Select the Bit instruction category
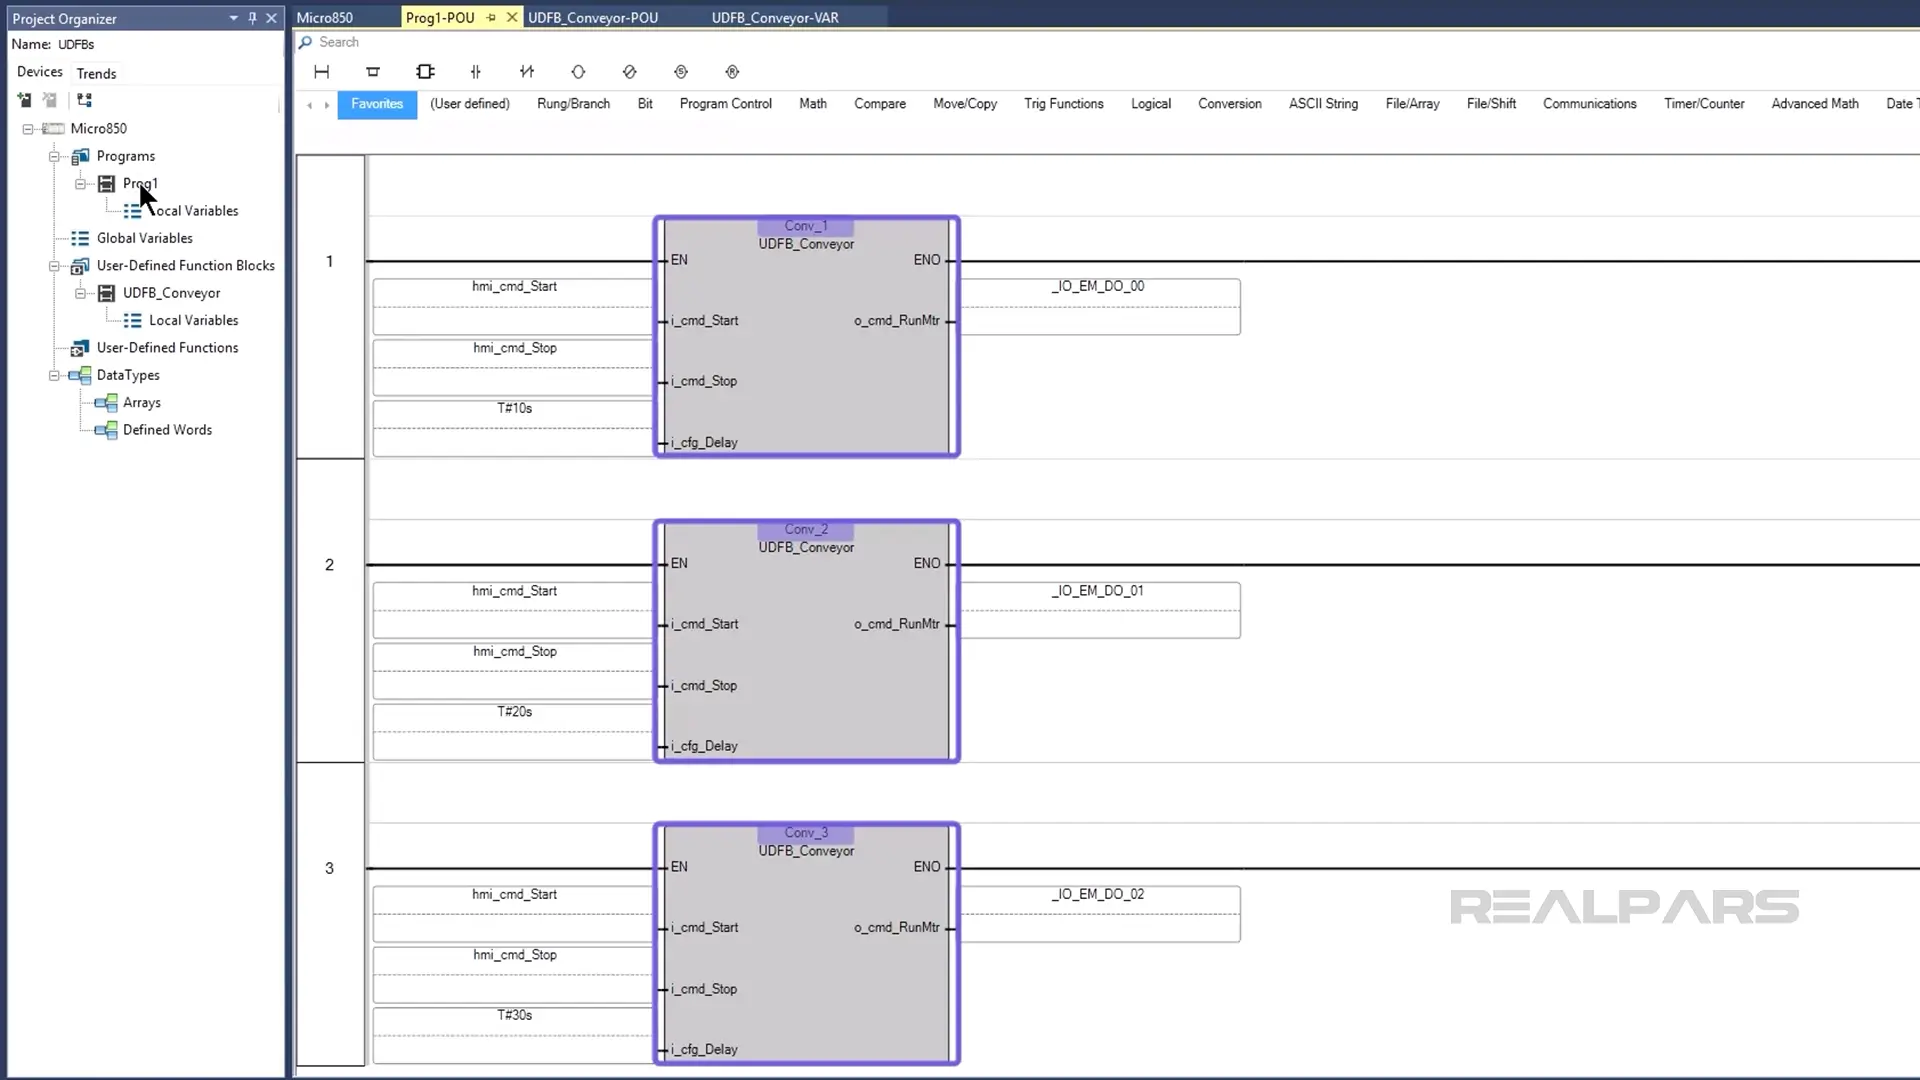The width and height of the screenshot is (1920, 1080). [x=645, y=104]
